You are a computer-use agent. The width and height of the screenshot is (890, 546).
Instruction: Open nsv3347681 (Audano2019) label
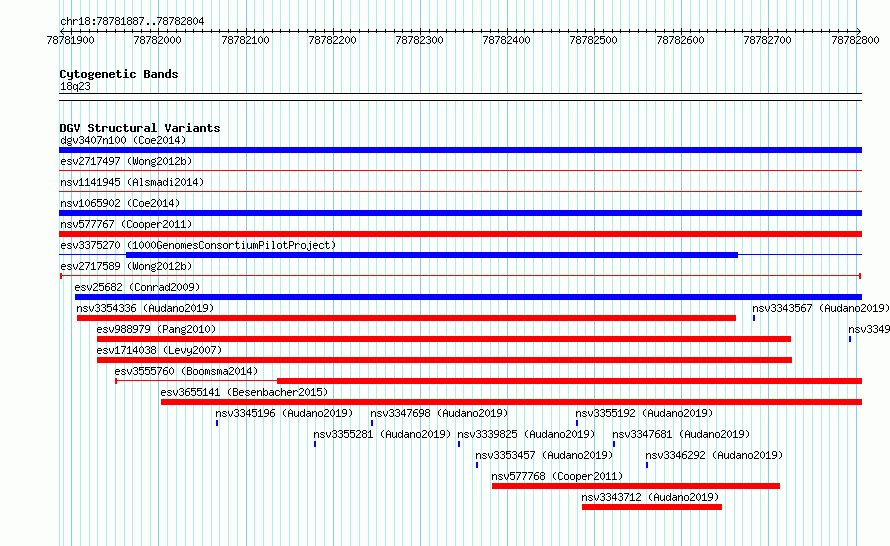tap(681, 434)
